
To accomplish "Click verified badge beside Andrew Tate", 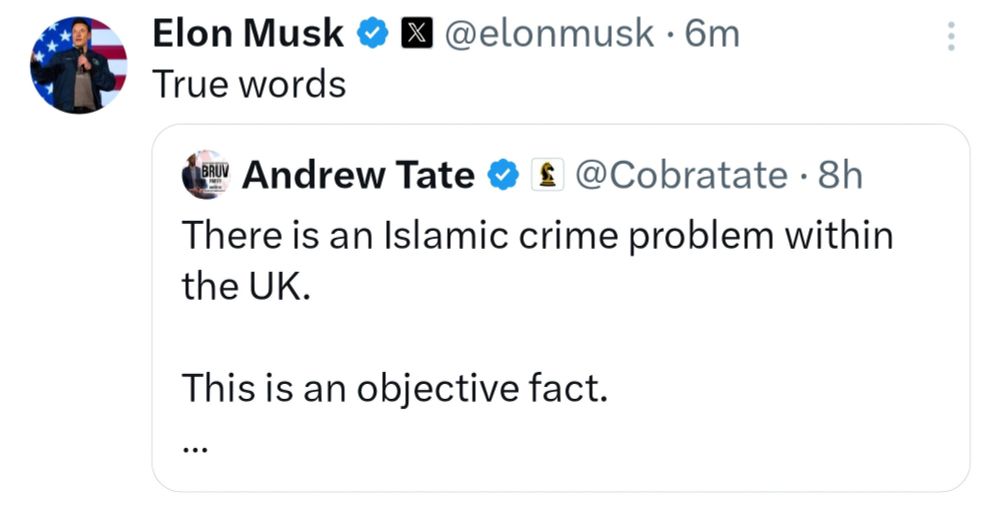I will pyautogui.click(x=504, y=175).
